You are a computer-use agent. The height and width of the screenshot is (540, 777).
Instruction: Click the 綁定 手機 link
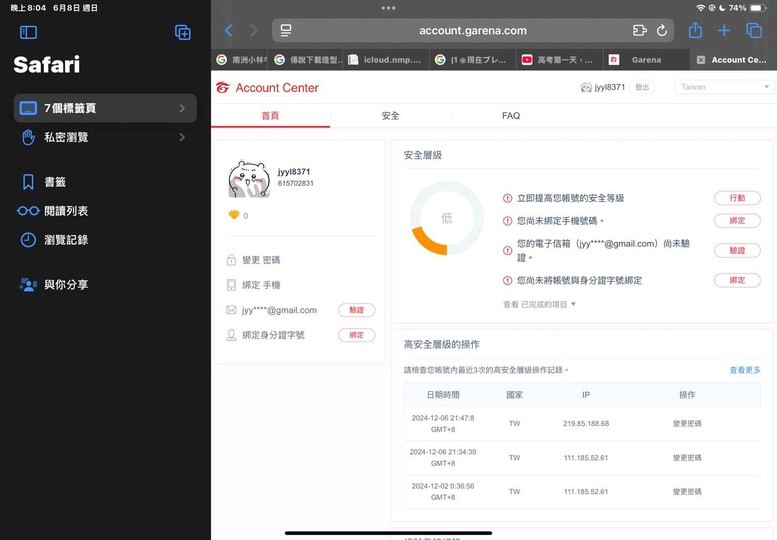tap(261, 285)
